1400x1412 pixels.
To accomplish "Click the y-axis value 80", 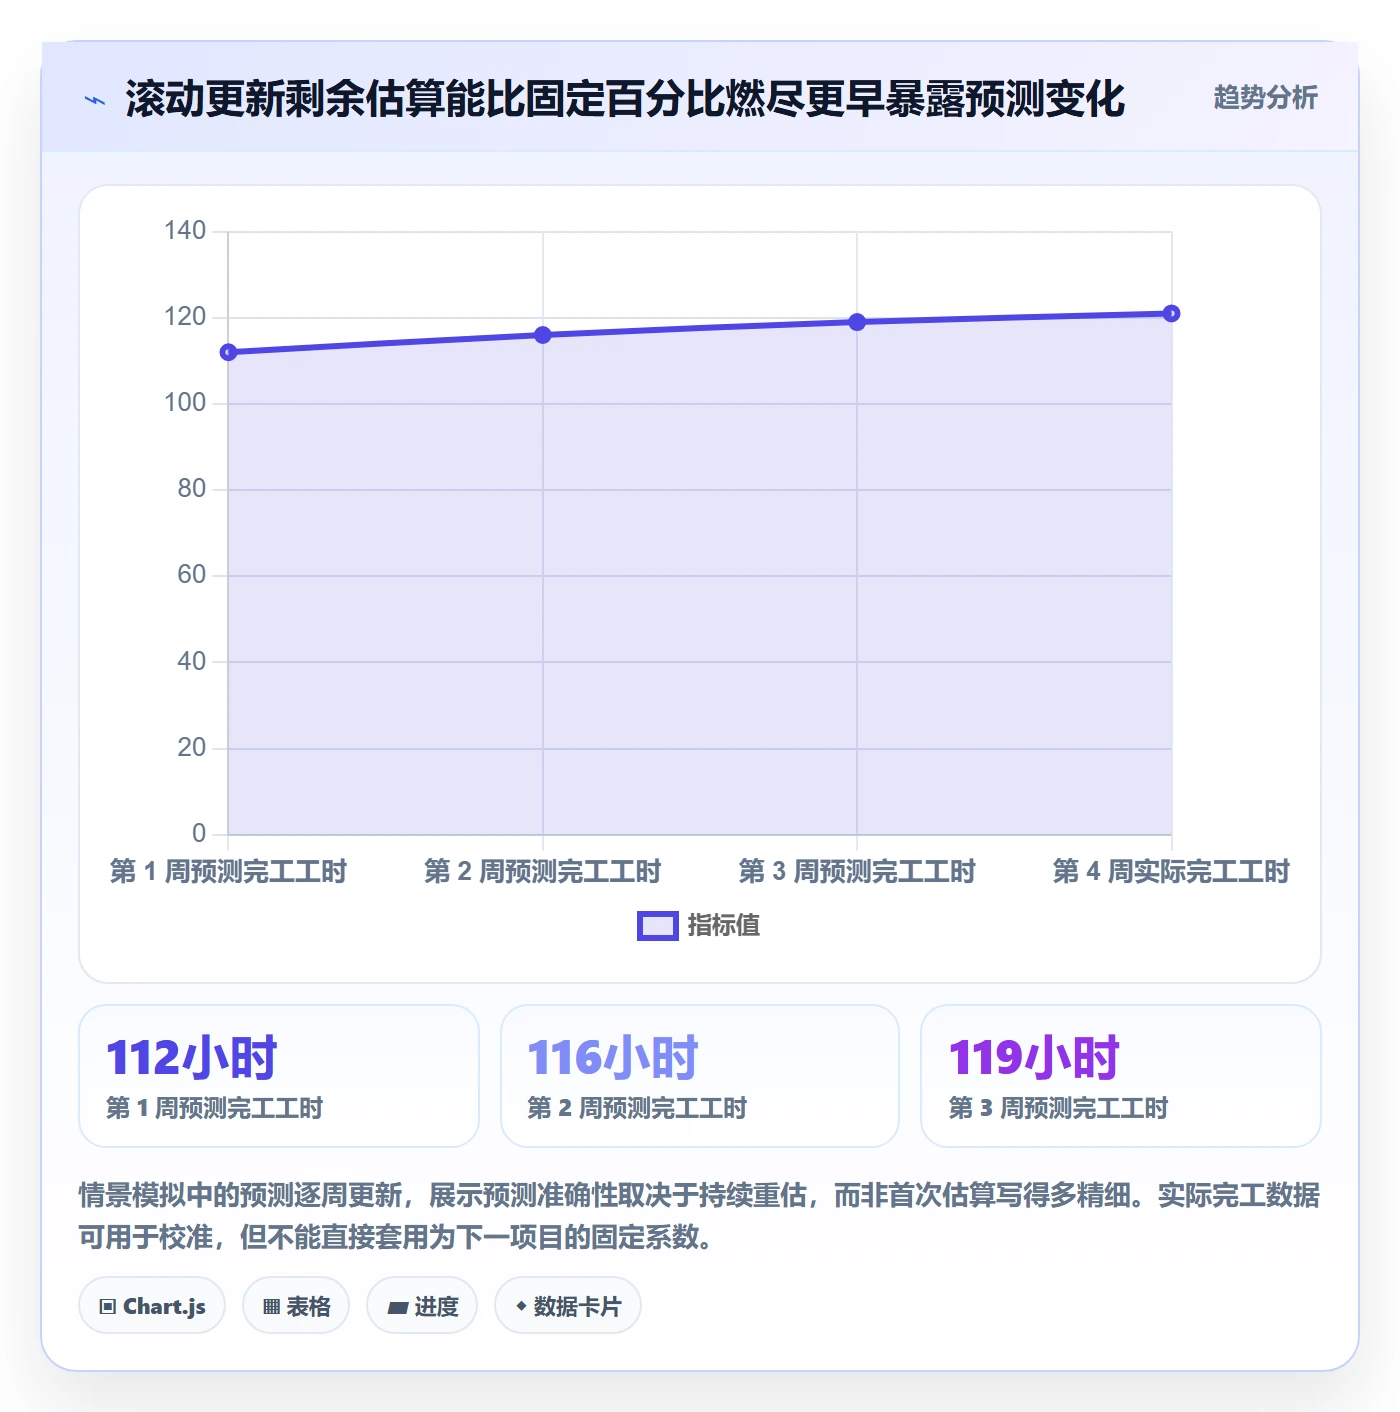I will (192, 489).
